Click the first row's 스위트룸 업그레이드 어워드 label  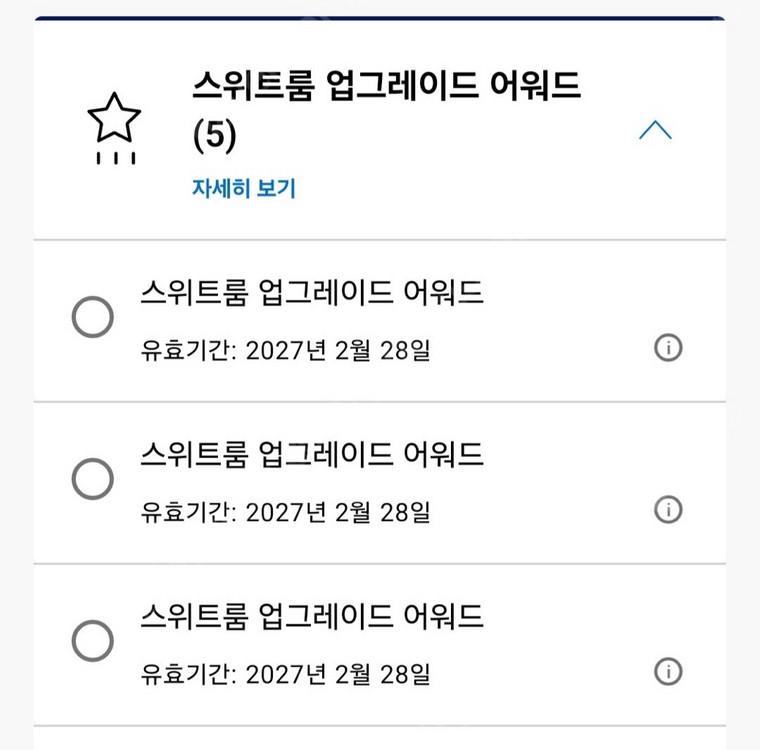pos(312,292)
